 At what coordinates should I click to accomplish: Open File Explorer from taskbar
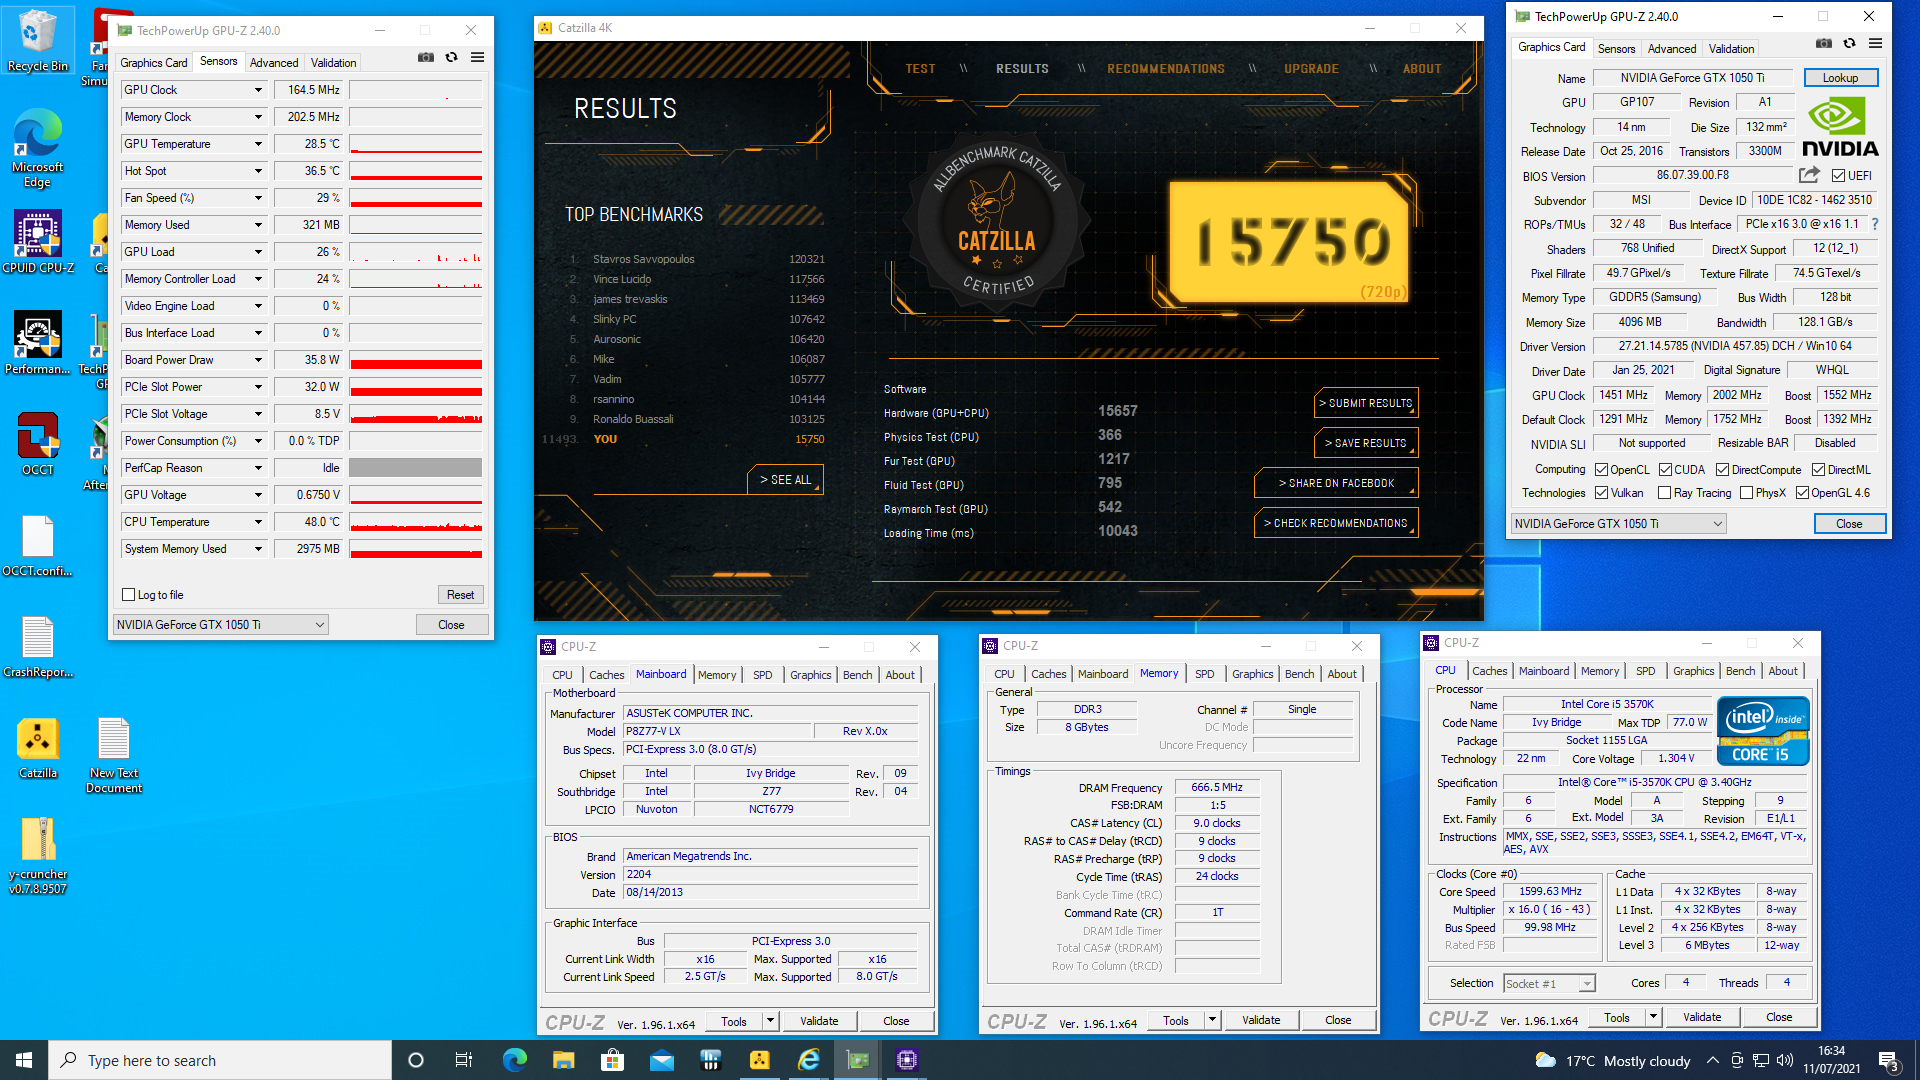click(563, 1060)
